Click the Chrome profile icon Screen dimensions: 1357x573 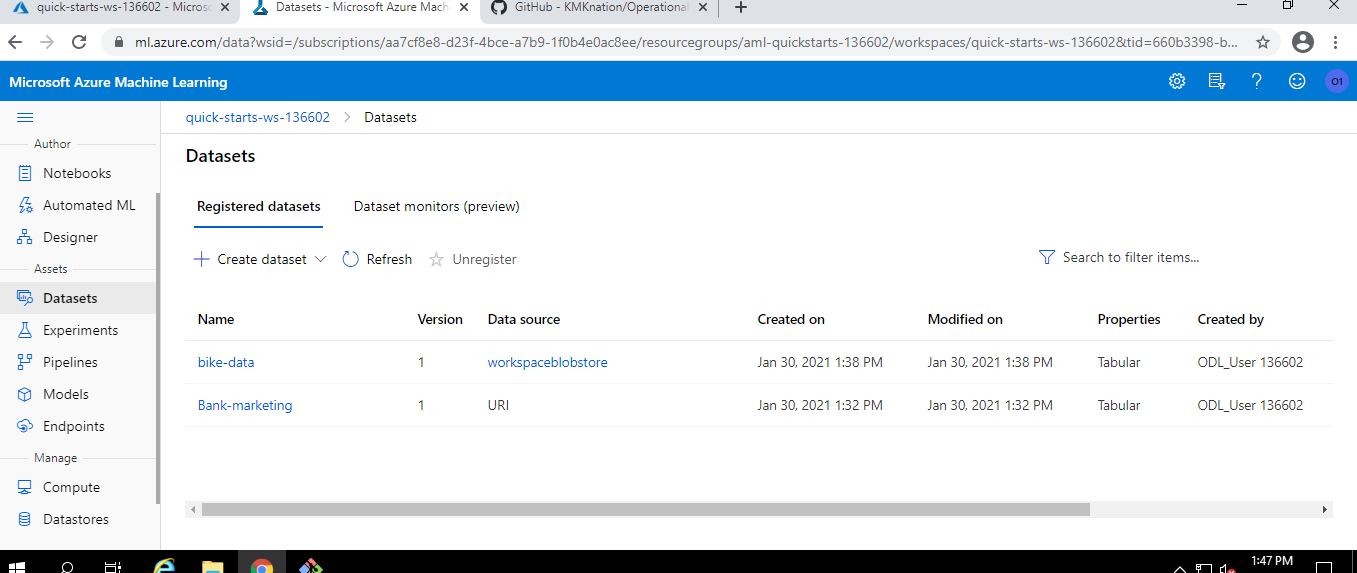[x=1302, y=43]
